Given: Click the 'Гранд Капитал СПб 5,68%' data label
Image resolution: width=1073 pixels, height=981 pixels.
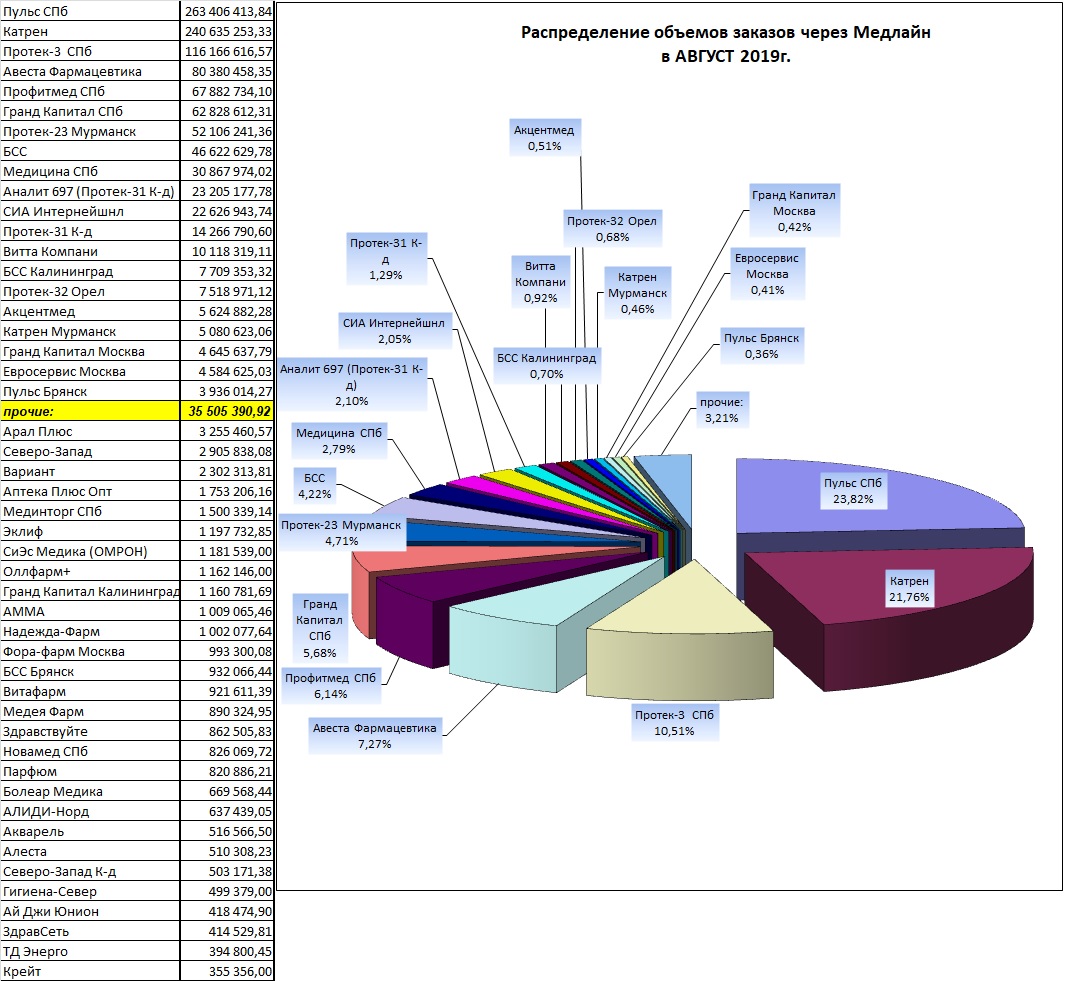Looking at the screenshot, I should click(x=320, y=628).
